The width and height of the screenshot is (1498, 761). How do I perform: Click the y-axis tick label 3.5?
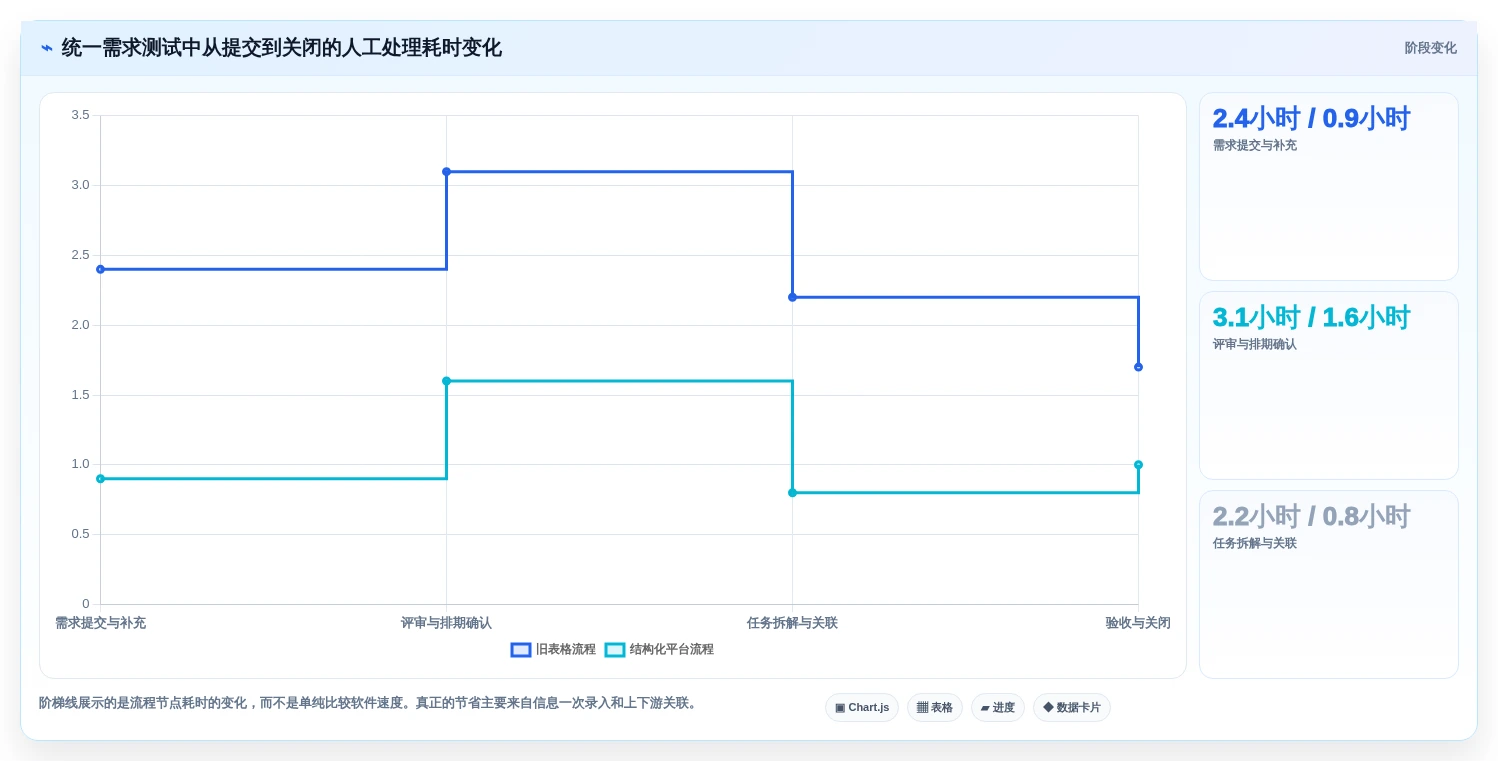pyautogui.click(x=80, y=115)
